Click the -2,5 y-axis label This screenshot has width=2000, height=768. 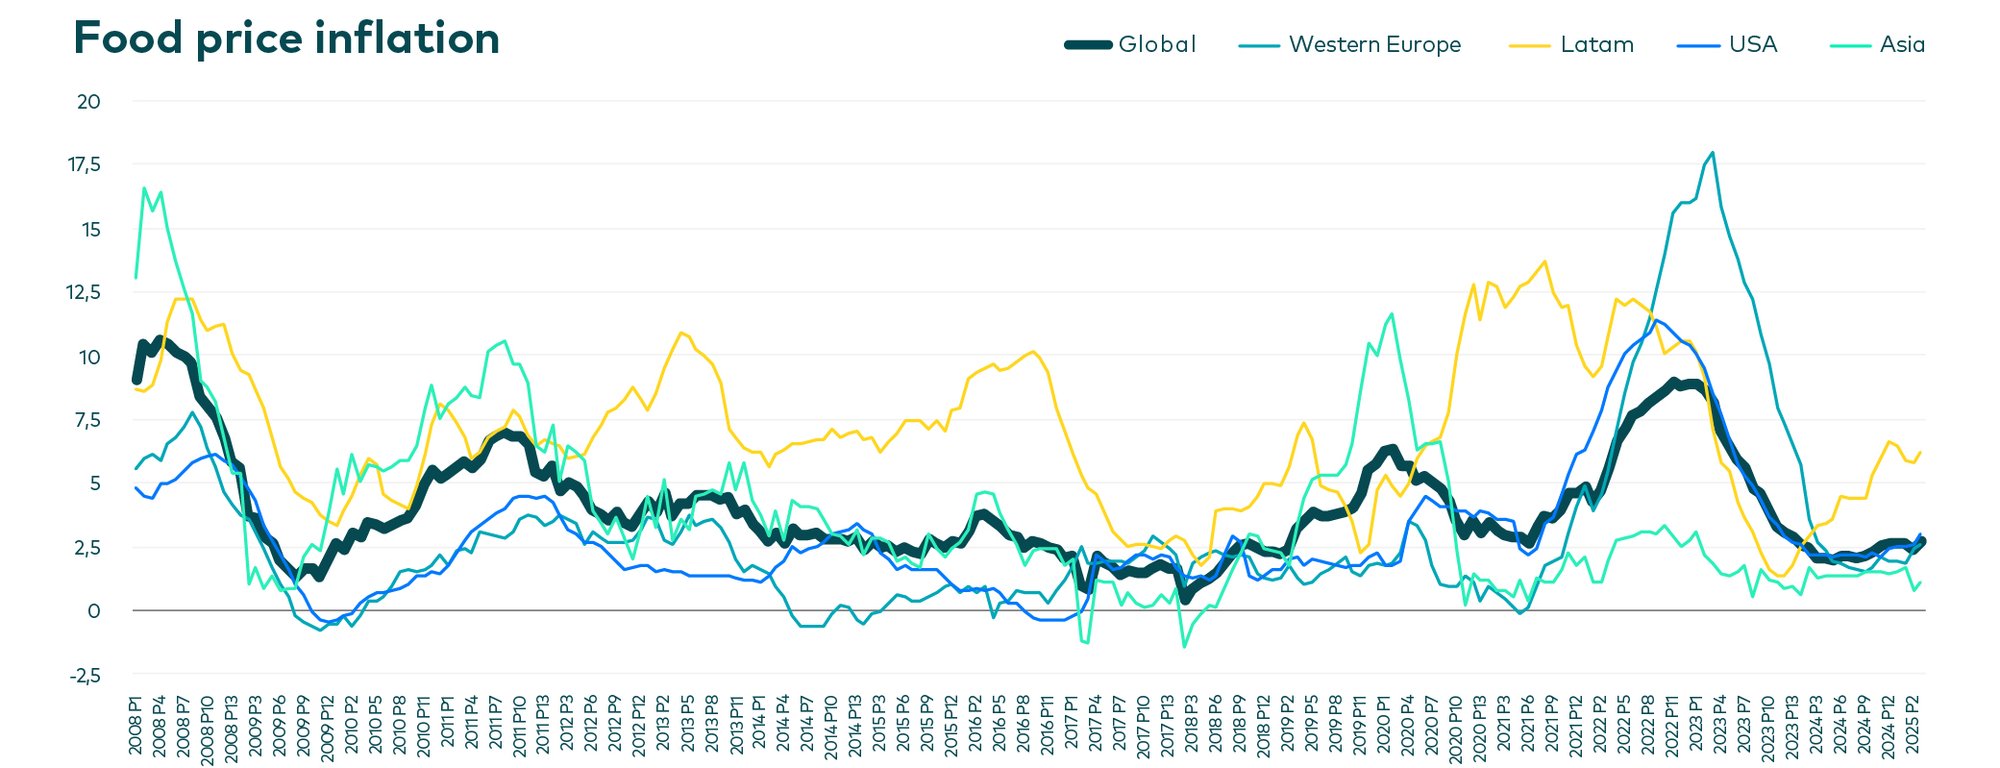(85, 675)
